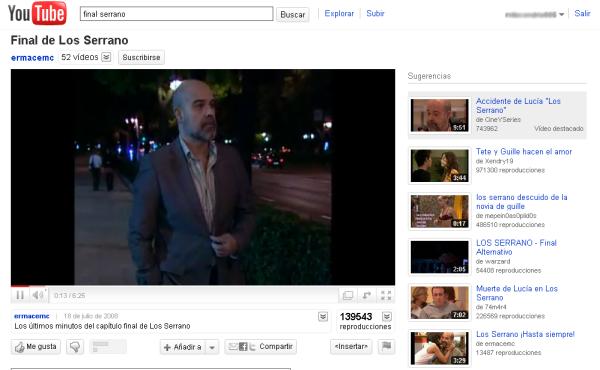
Task: Click the Suscribirse button
Action: click(x=141, y=57)
